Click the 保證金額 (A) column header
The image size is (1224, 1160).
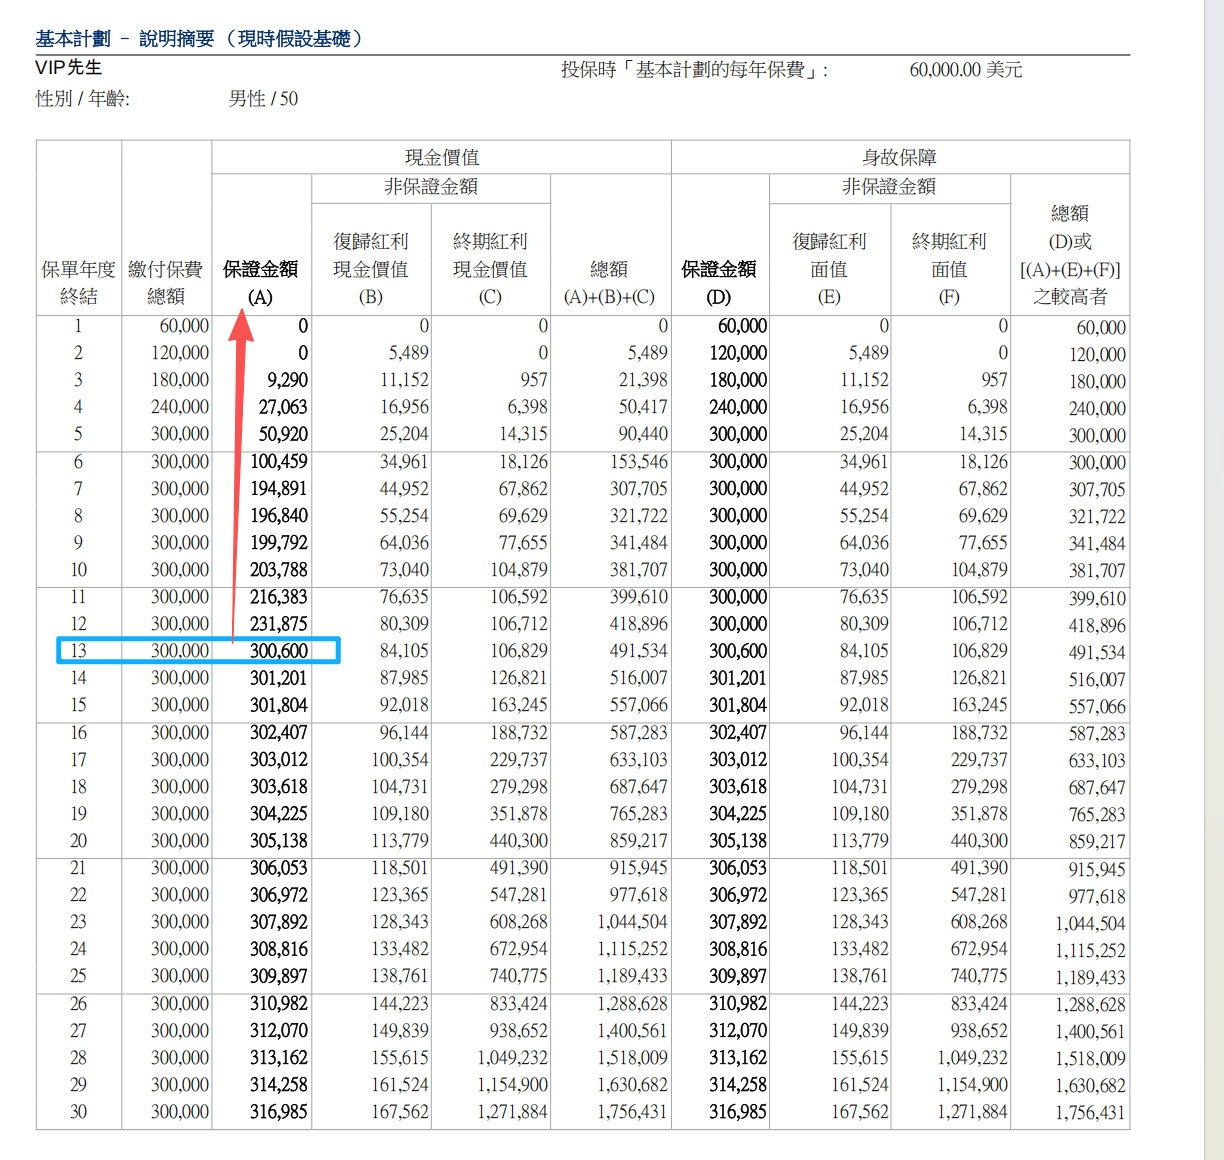click(260, 282)
